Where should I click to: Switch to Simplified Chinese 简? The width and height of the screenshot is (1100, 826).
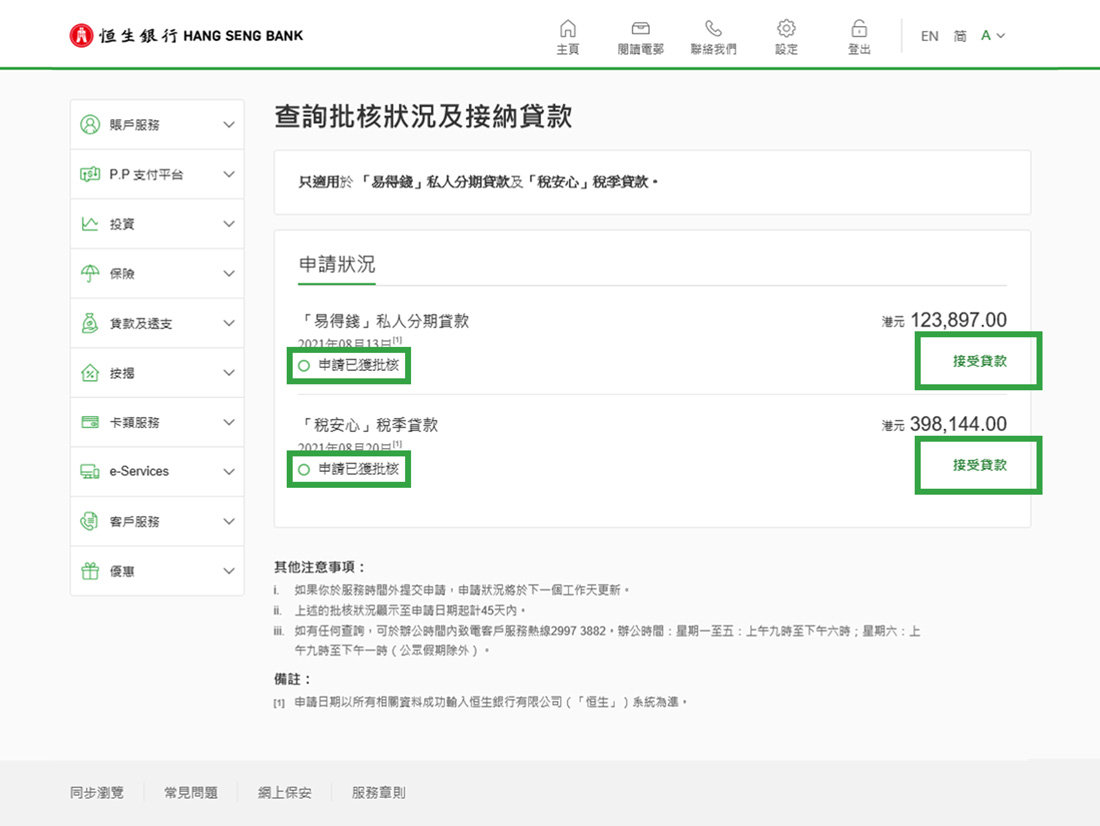tap(960, 36)
